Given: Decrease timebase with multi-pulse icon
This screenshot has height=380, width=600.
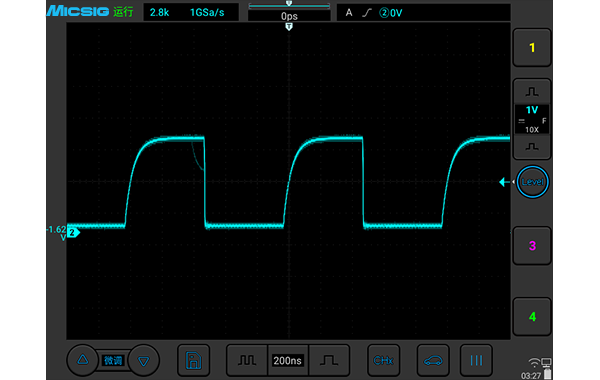Looking at the screenshot, I should pos(247,360).
